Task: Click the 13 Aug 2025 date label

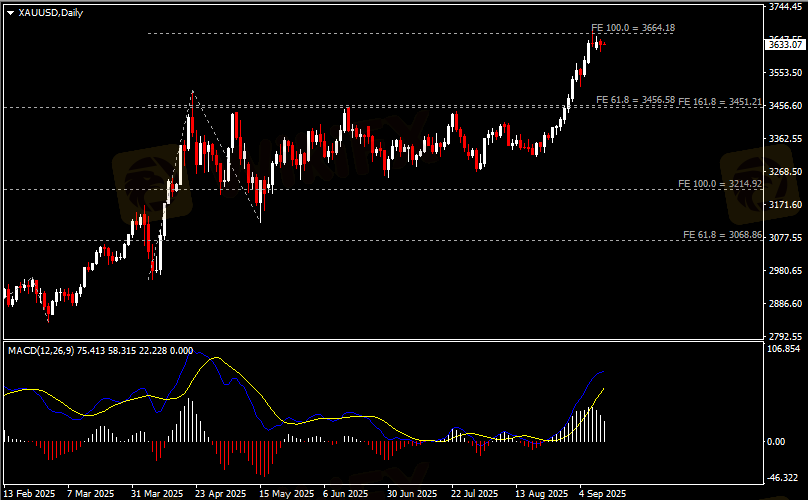Action: click(542, 494)
